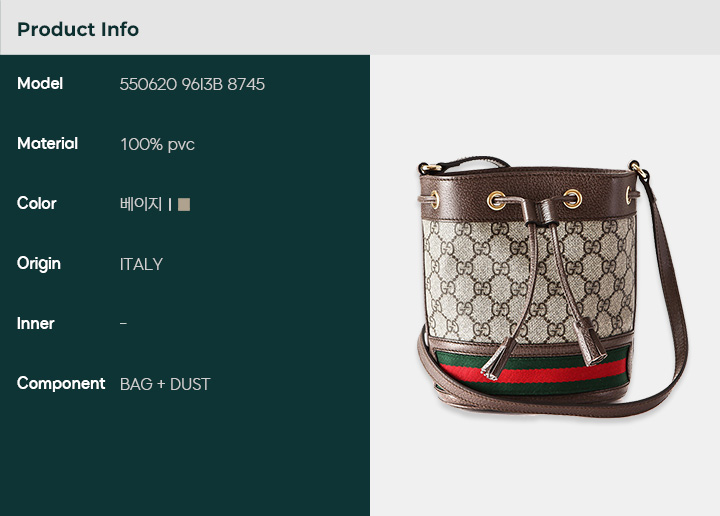The width and height of the screenshot is (720, 516).
Task: Click the GG monogram canvas body
Action: click(x=528, y=280)
